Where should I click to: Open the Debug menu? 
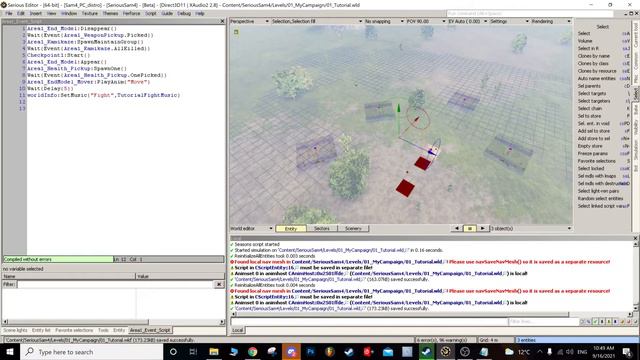[x=184, y=13]
